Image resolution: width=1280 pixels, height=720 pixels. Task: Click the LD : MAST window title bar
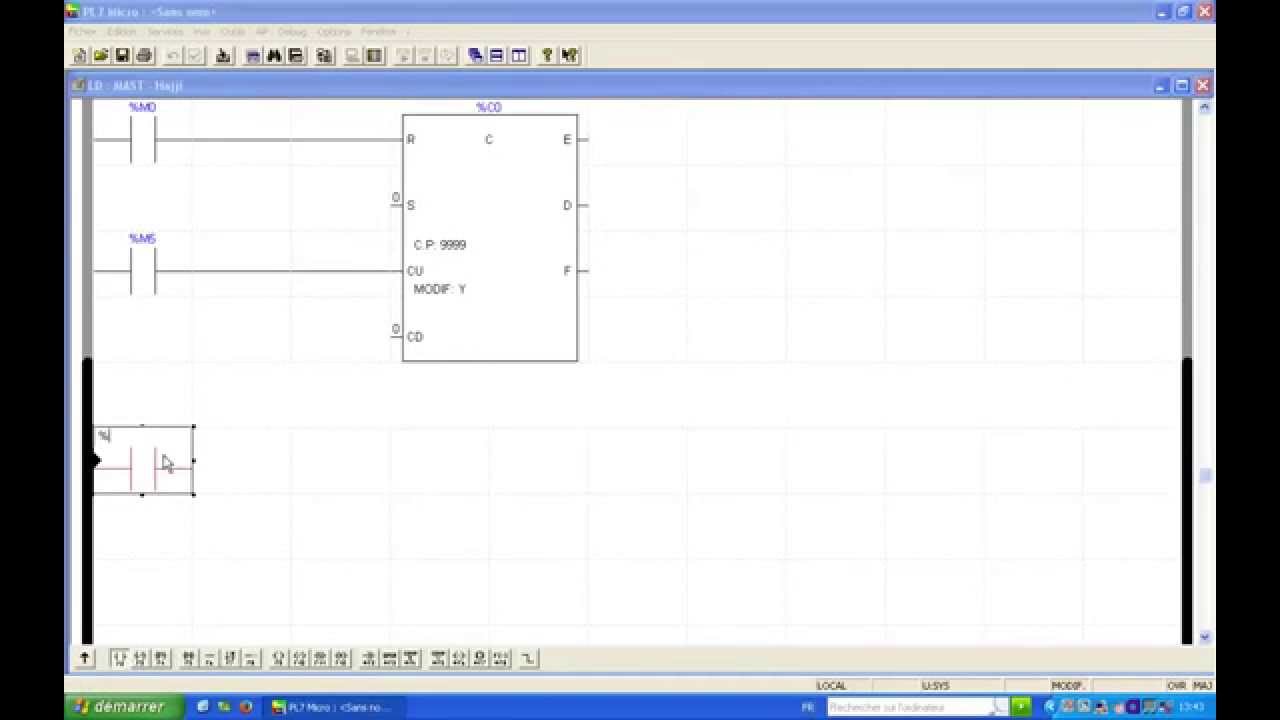coord(640,85)
